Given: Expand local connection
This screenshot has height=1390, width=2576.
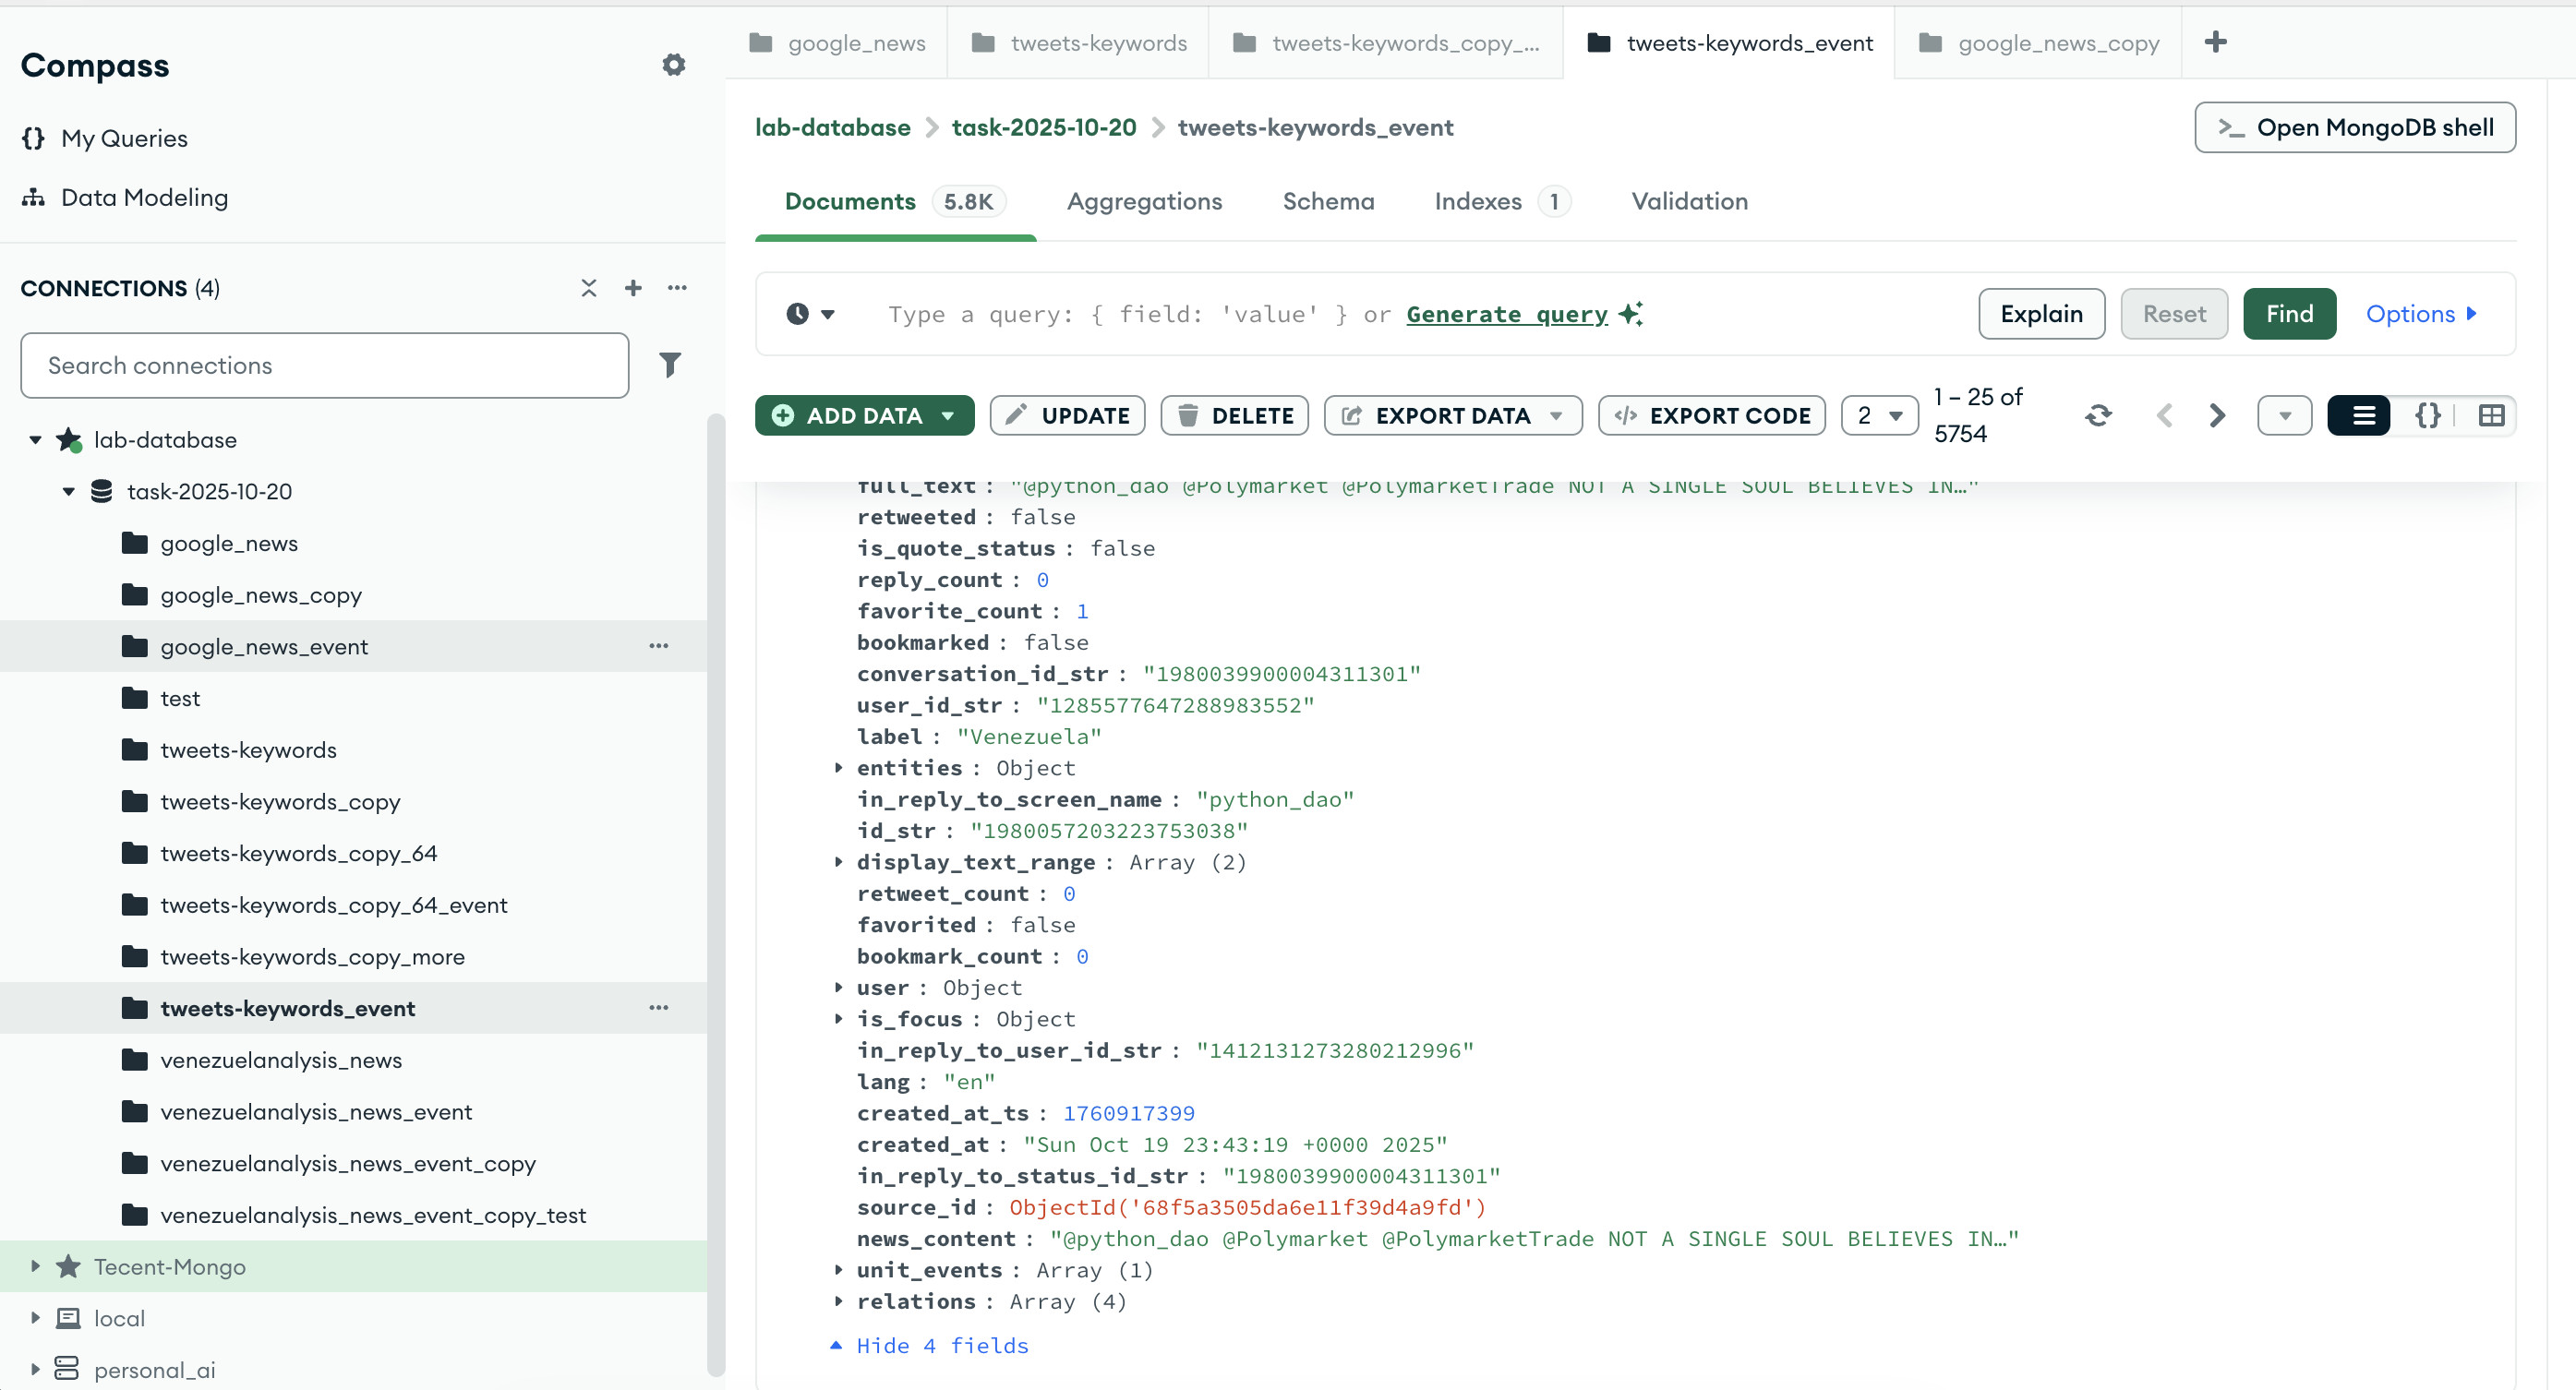Looking at the screenshot, I should (35, 1318).
